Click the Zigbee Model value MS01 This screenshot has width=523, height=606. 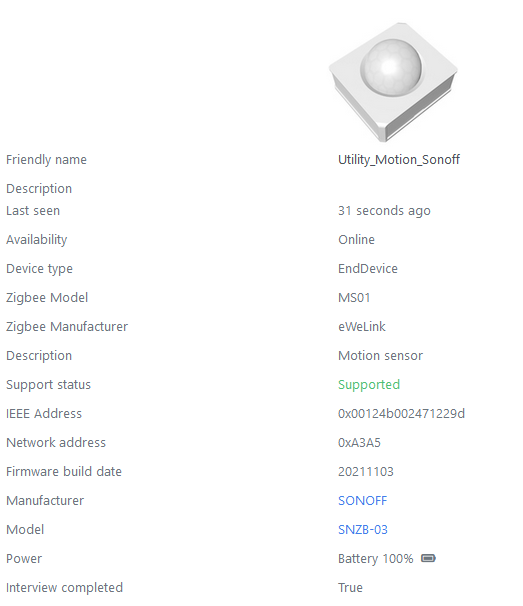(354, 298)
